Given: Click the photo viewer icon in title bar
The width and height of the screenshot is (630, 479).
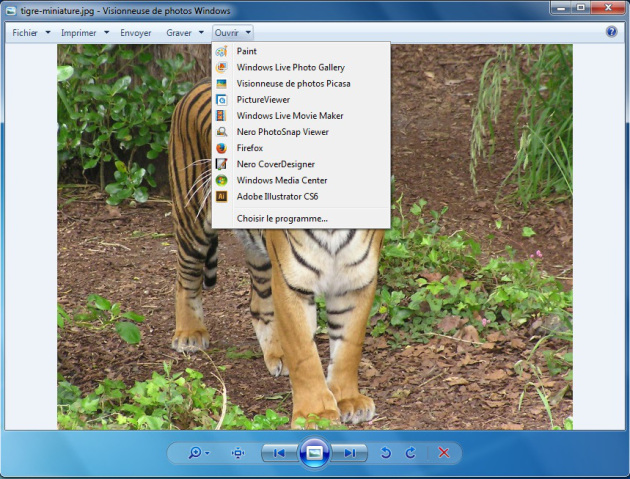Looking at the screenshot, I should (x=11, y=10).
